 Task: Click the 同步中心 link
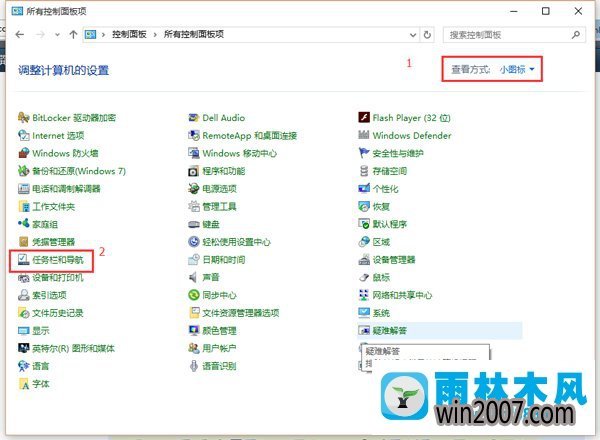click(x=219, y=295)
